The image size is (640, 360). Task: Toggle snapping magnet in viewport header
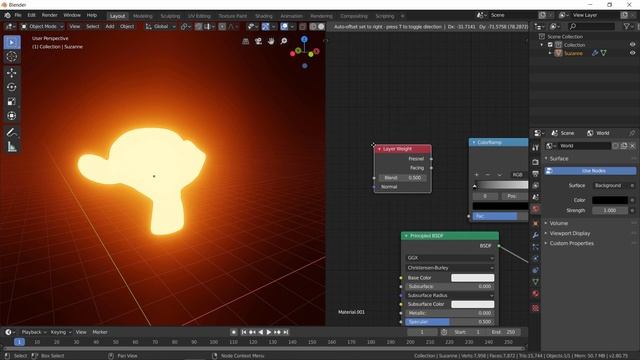tap(198, 27)
